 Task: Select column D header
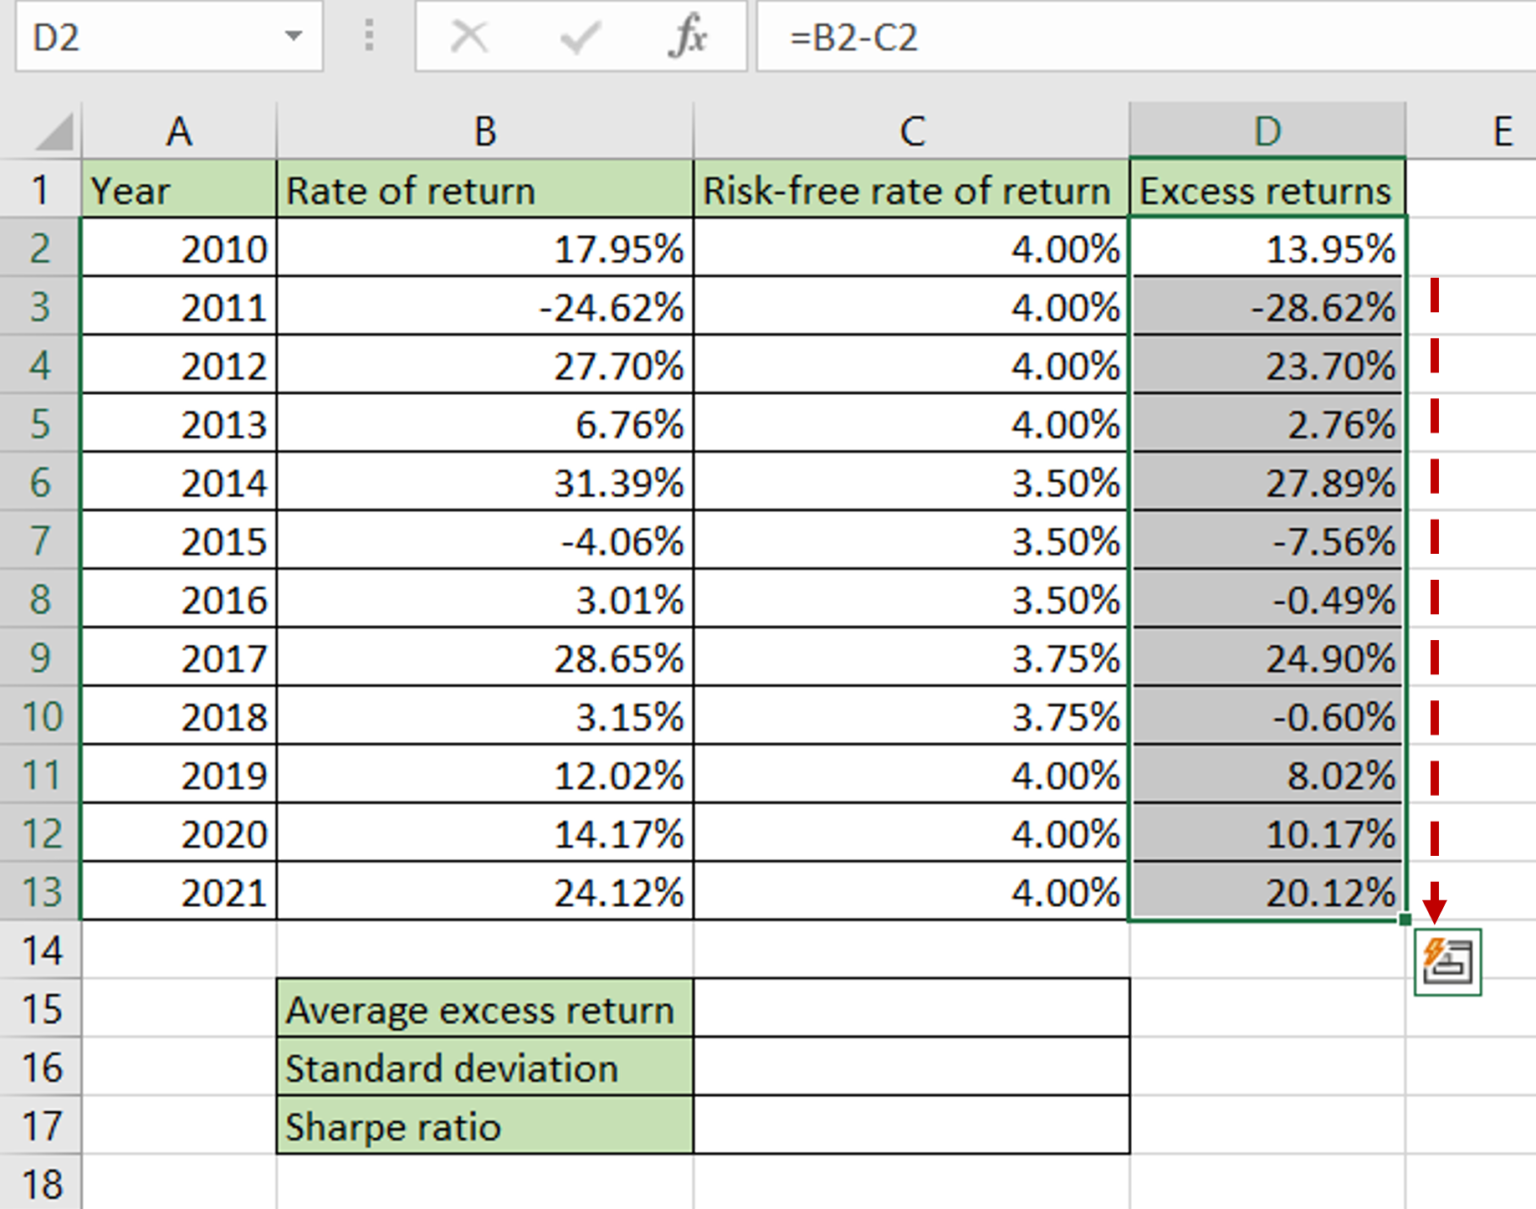[x=1268, y=130]
